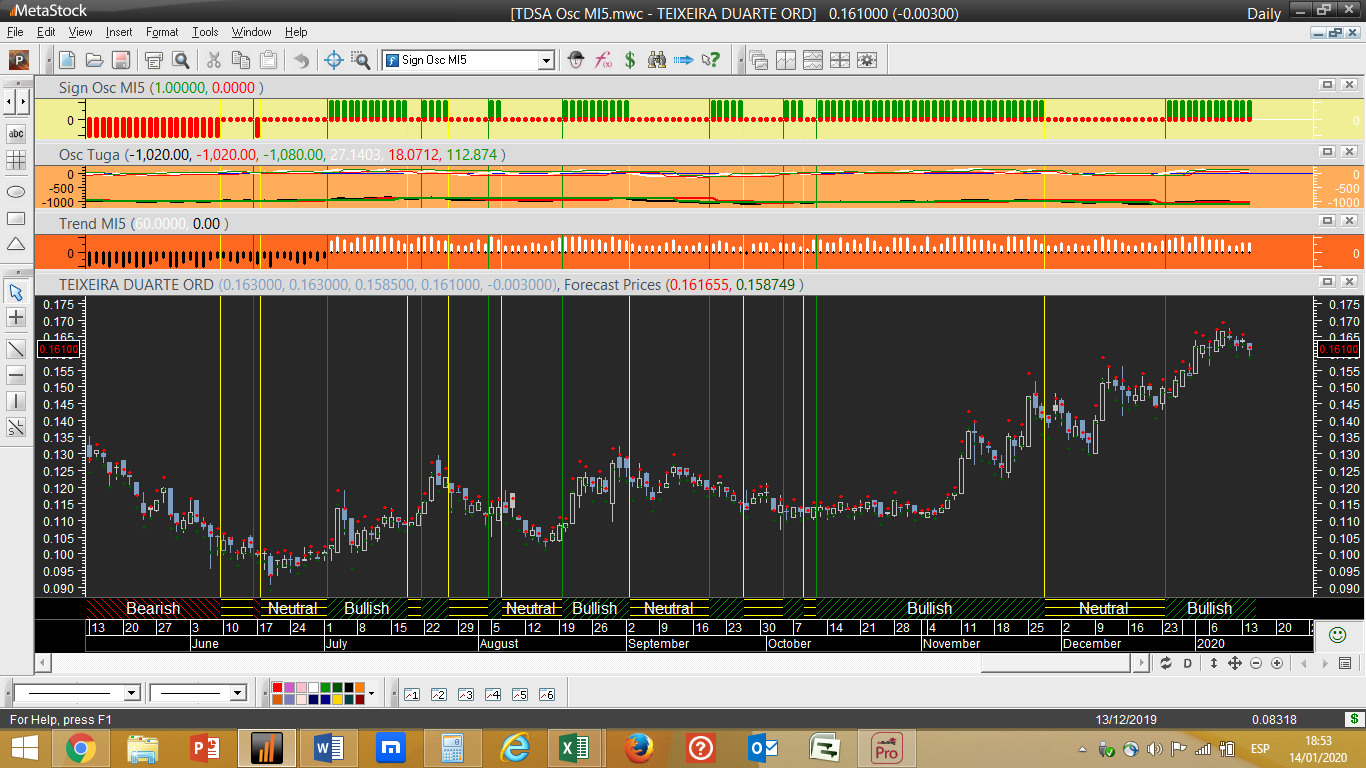Expand the Sign Osc MI5 indicator dropdown
The image size is (1366, 768).
pyautogui.click(x=546, y=61)
